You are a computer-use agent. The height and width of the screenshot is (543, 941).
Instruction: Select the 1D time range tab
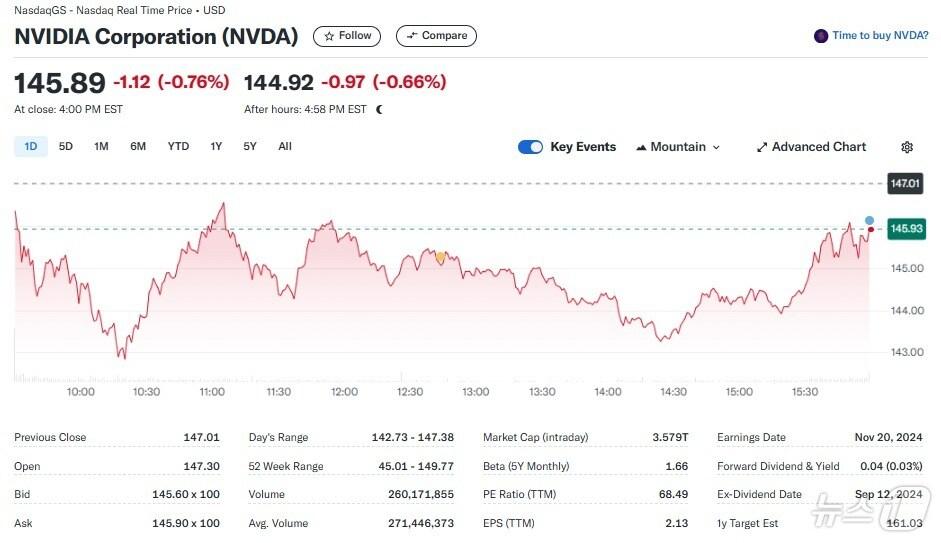coord(30,147)
